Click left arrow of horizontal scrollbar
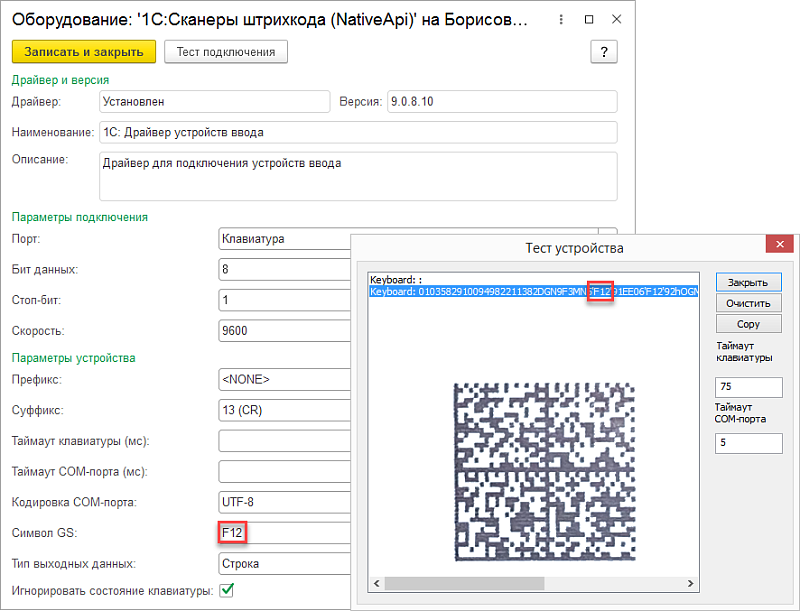Viewport: 800px width, 611px height. (x=376, y=583)
